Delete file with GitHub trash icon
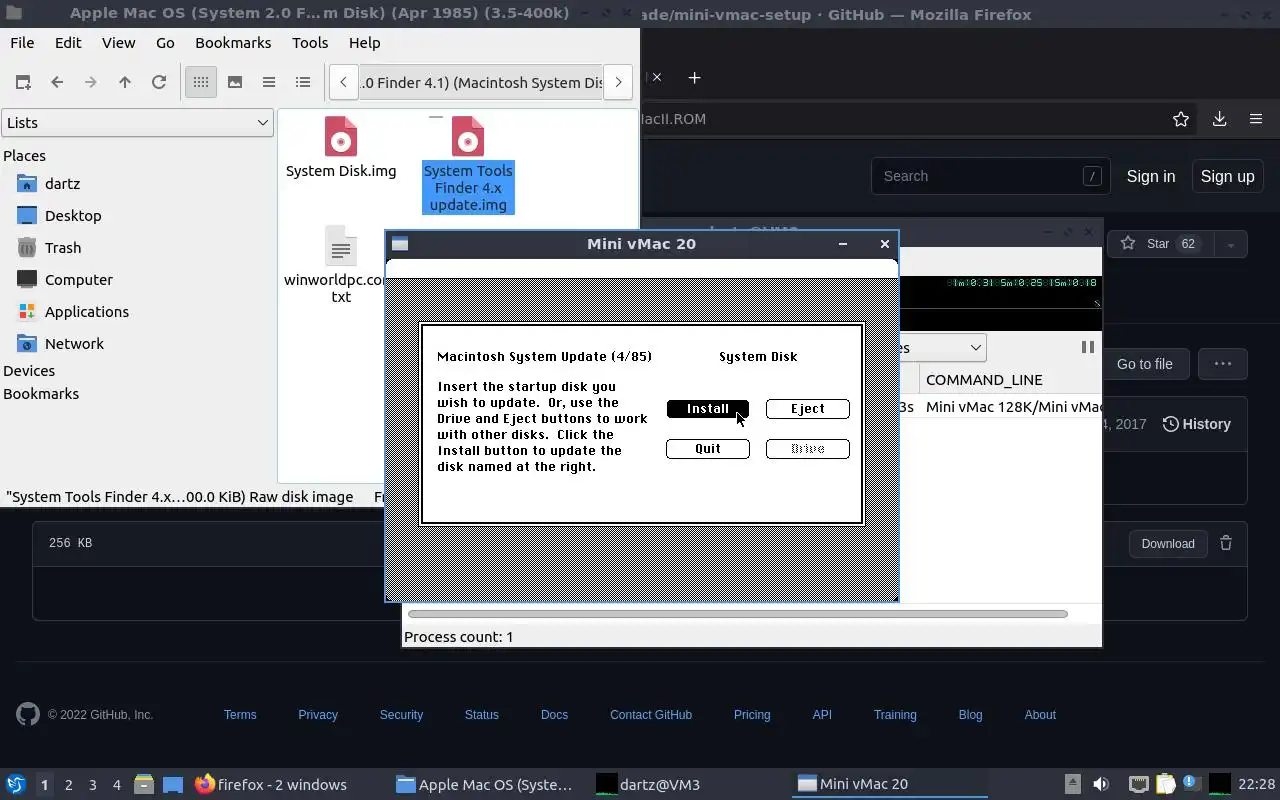Screen dimensions: 1280x800 point(1226,543)
